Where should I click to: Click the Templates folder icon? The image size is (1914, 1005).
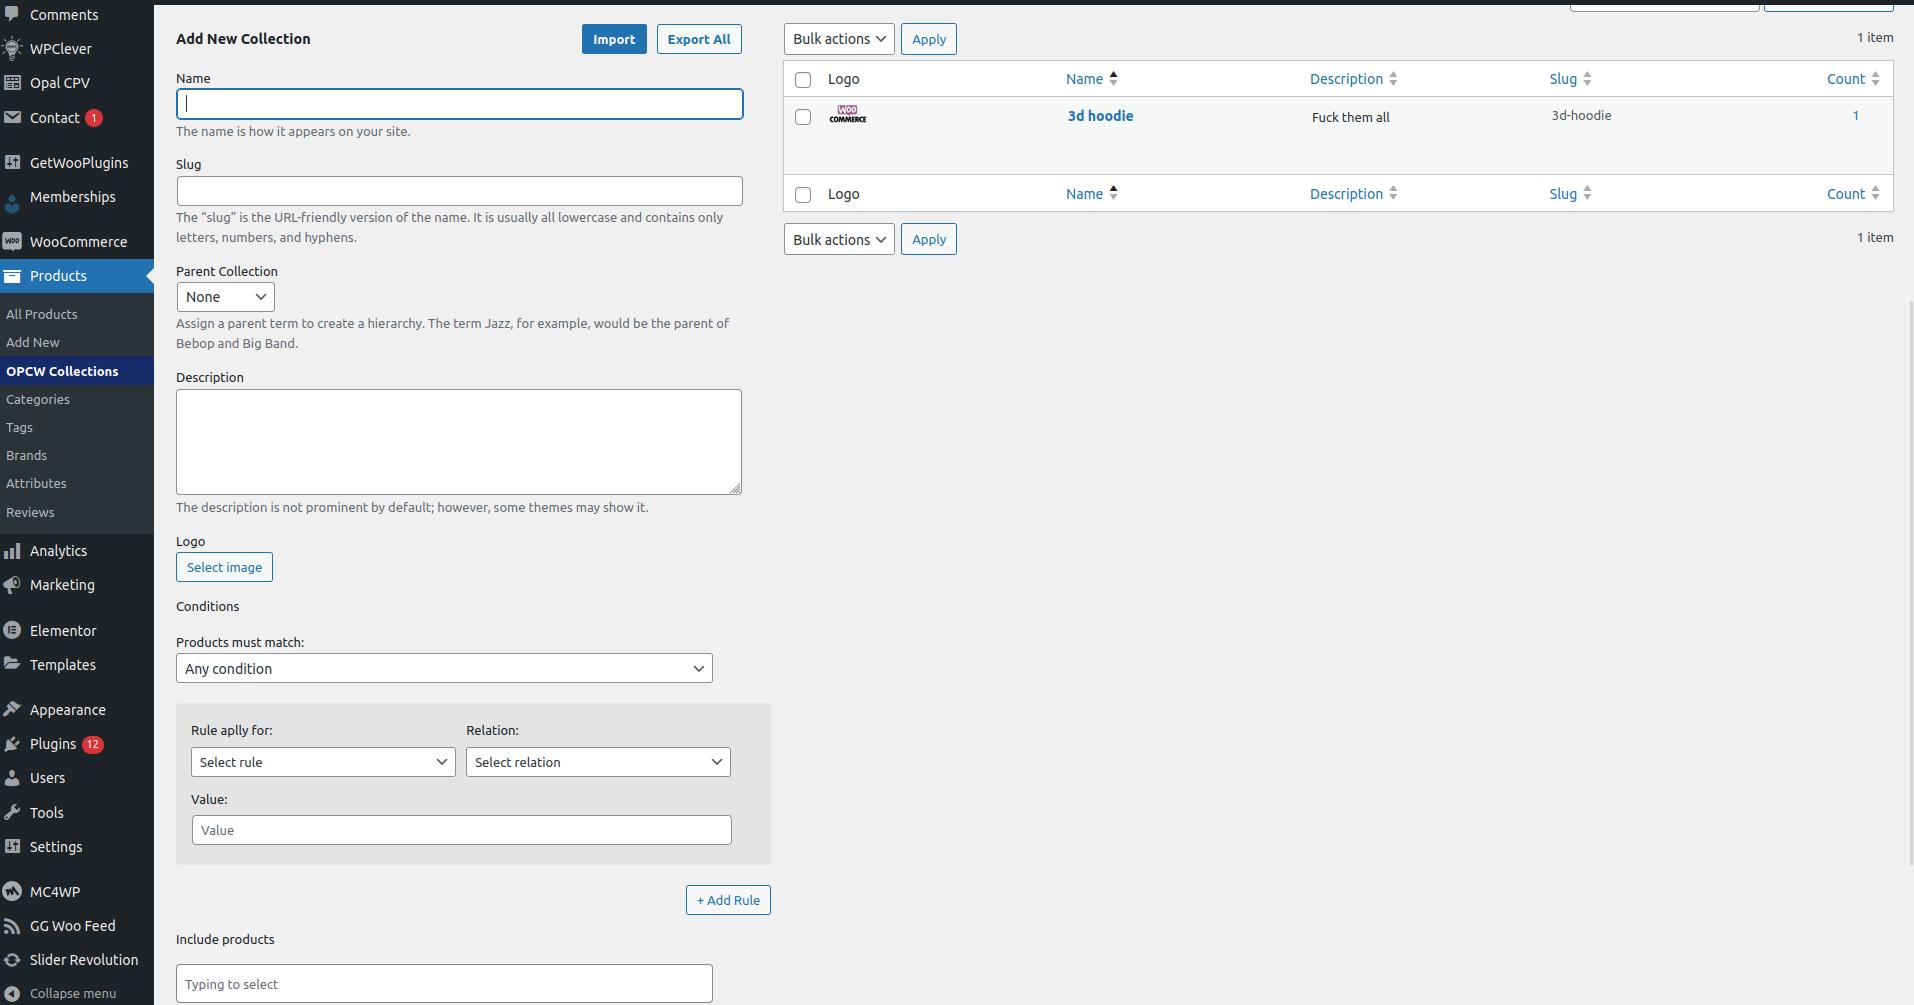[12, 665]
